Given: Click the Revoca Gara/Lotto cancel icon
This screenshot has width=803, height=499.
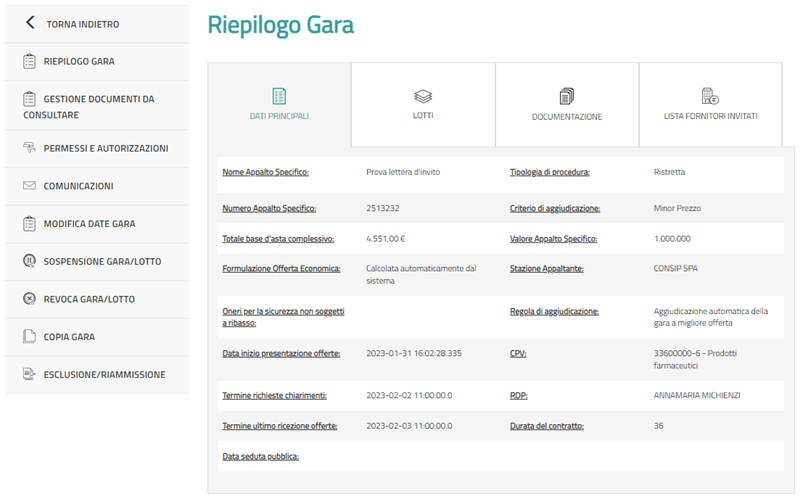Looking at the screenshot, I should tap(29, 299).
